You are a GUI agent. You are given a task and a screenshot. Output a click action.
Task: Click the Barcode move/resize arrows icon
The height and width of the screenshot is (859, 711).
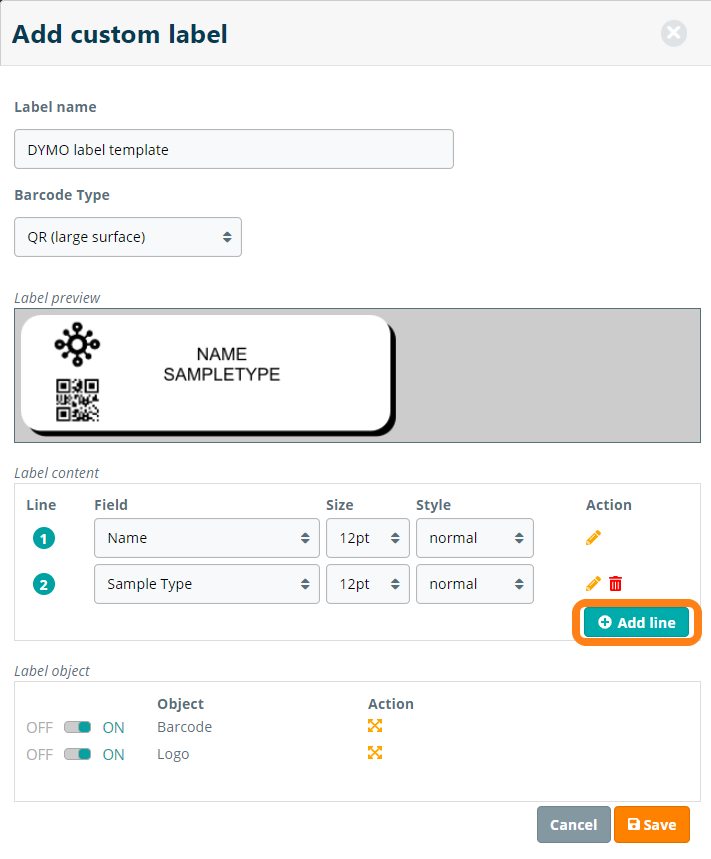[x=375, y=726]
